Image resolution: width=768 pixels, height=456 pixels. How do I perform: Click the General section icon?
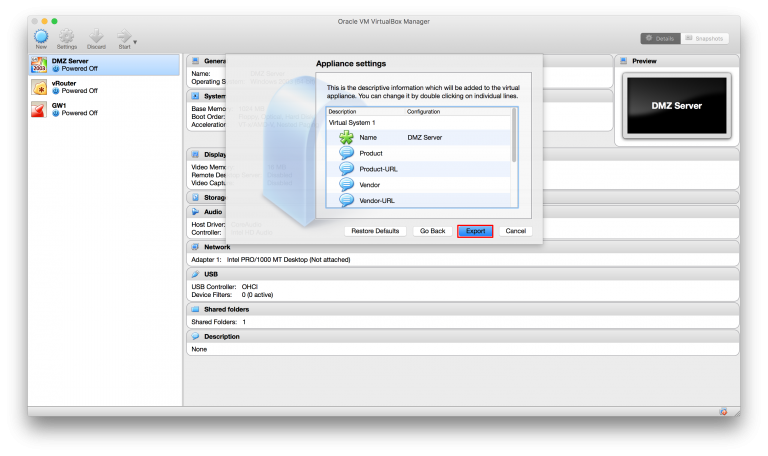pos(195,61)
